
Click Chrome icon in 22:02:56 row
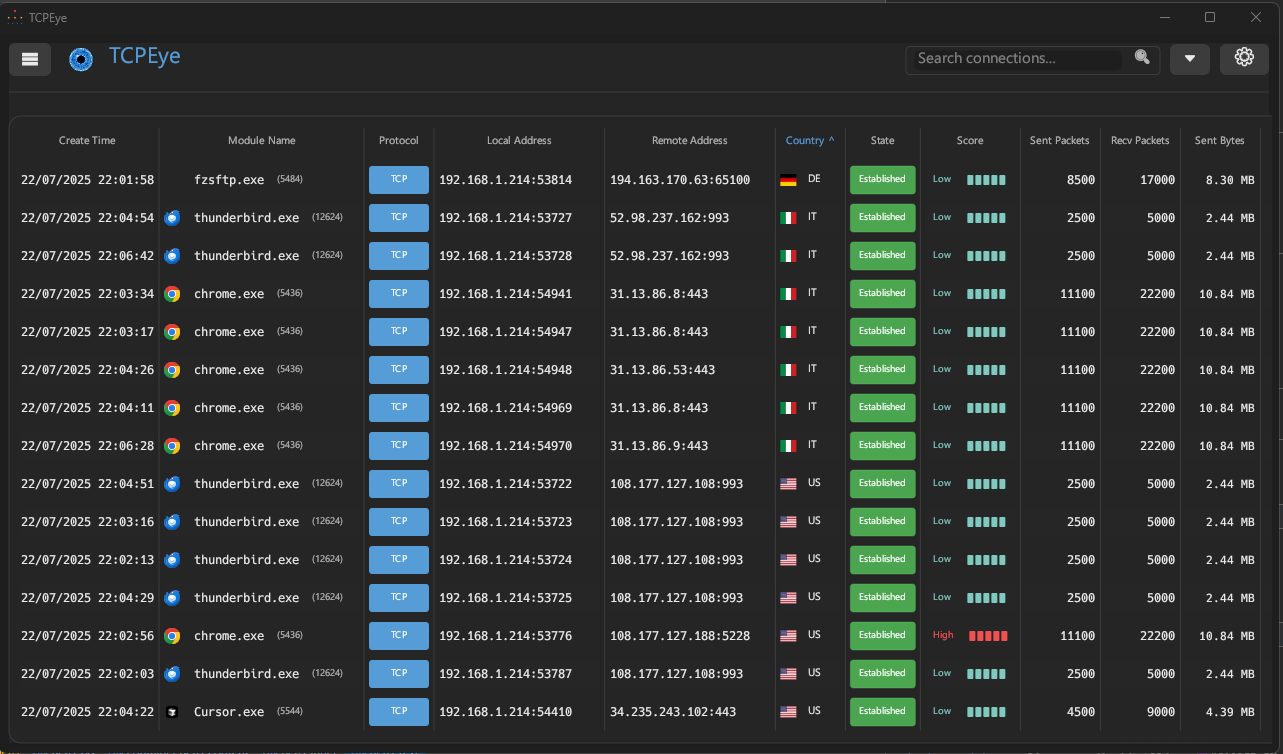point(172,636)
